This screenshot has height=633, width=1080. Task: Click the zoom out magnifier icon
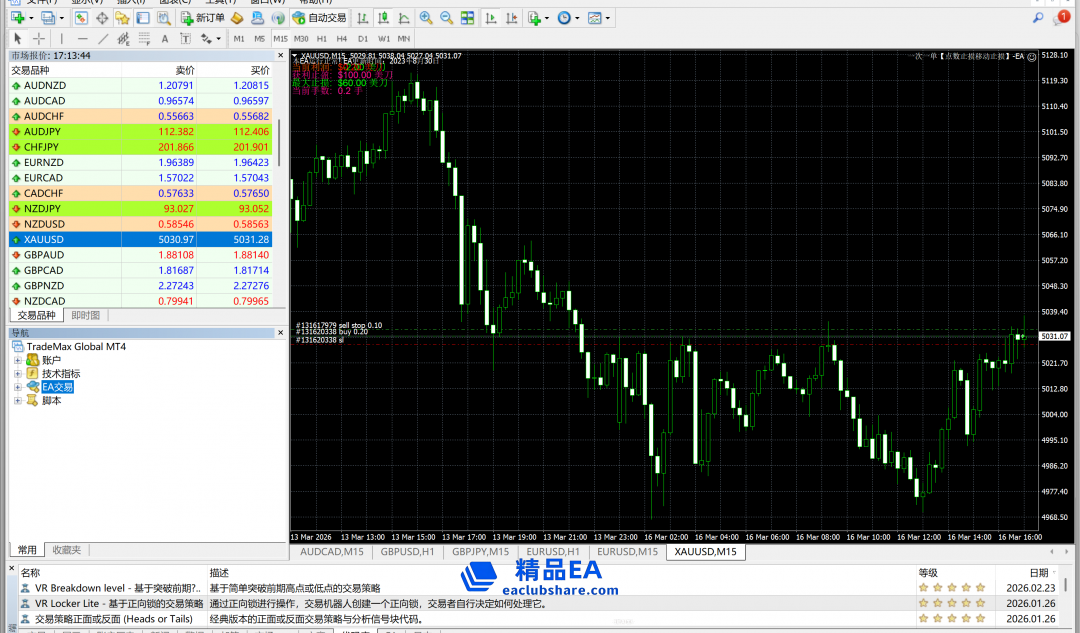coord(446,18)
